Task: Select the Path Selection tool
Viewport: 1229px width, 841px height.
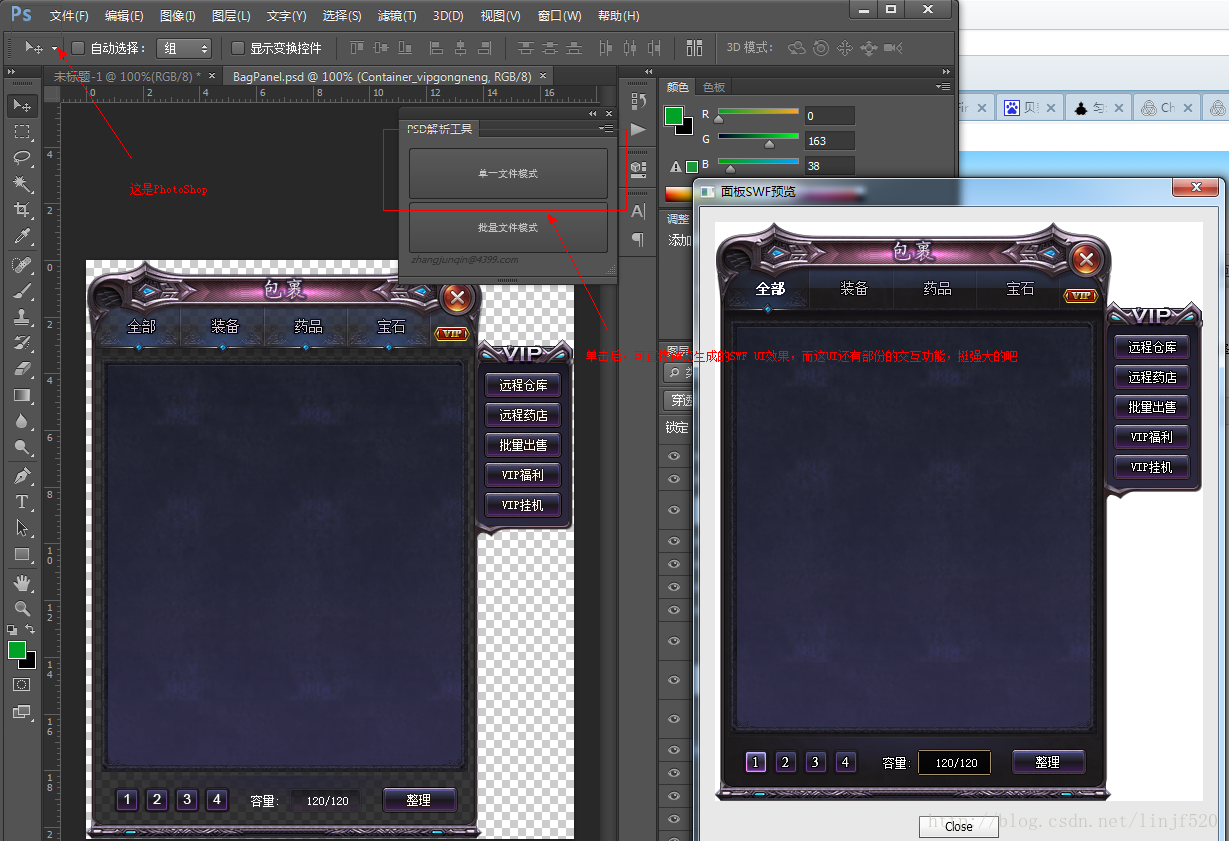Action: pyautogui.click(x=22, y=528)
